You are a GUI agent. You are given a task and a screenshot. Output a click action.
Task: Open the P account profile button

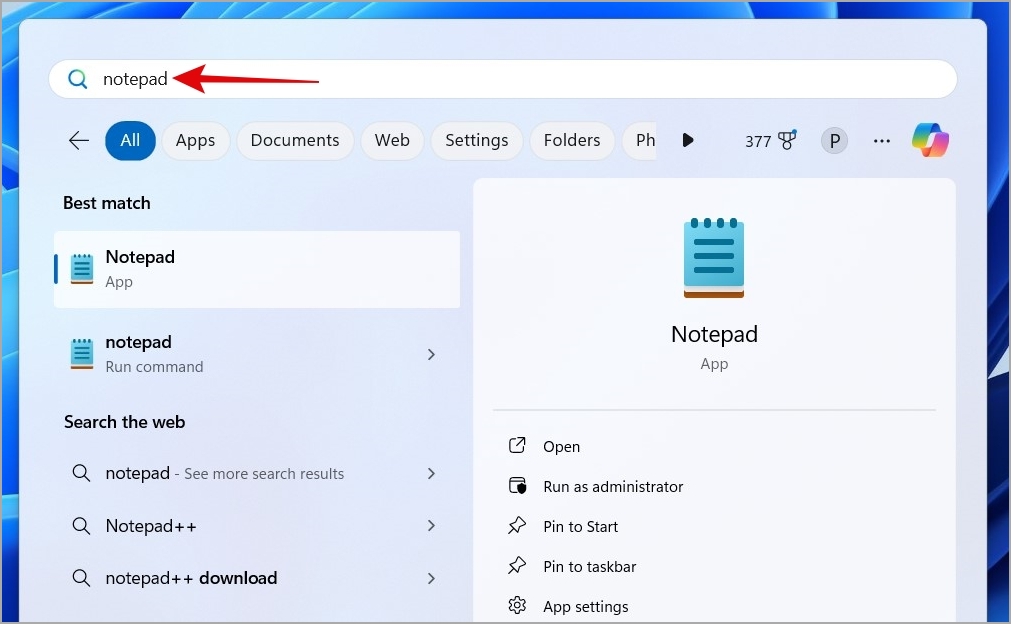[834, 141]
